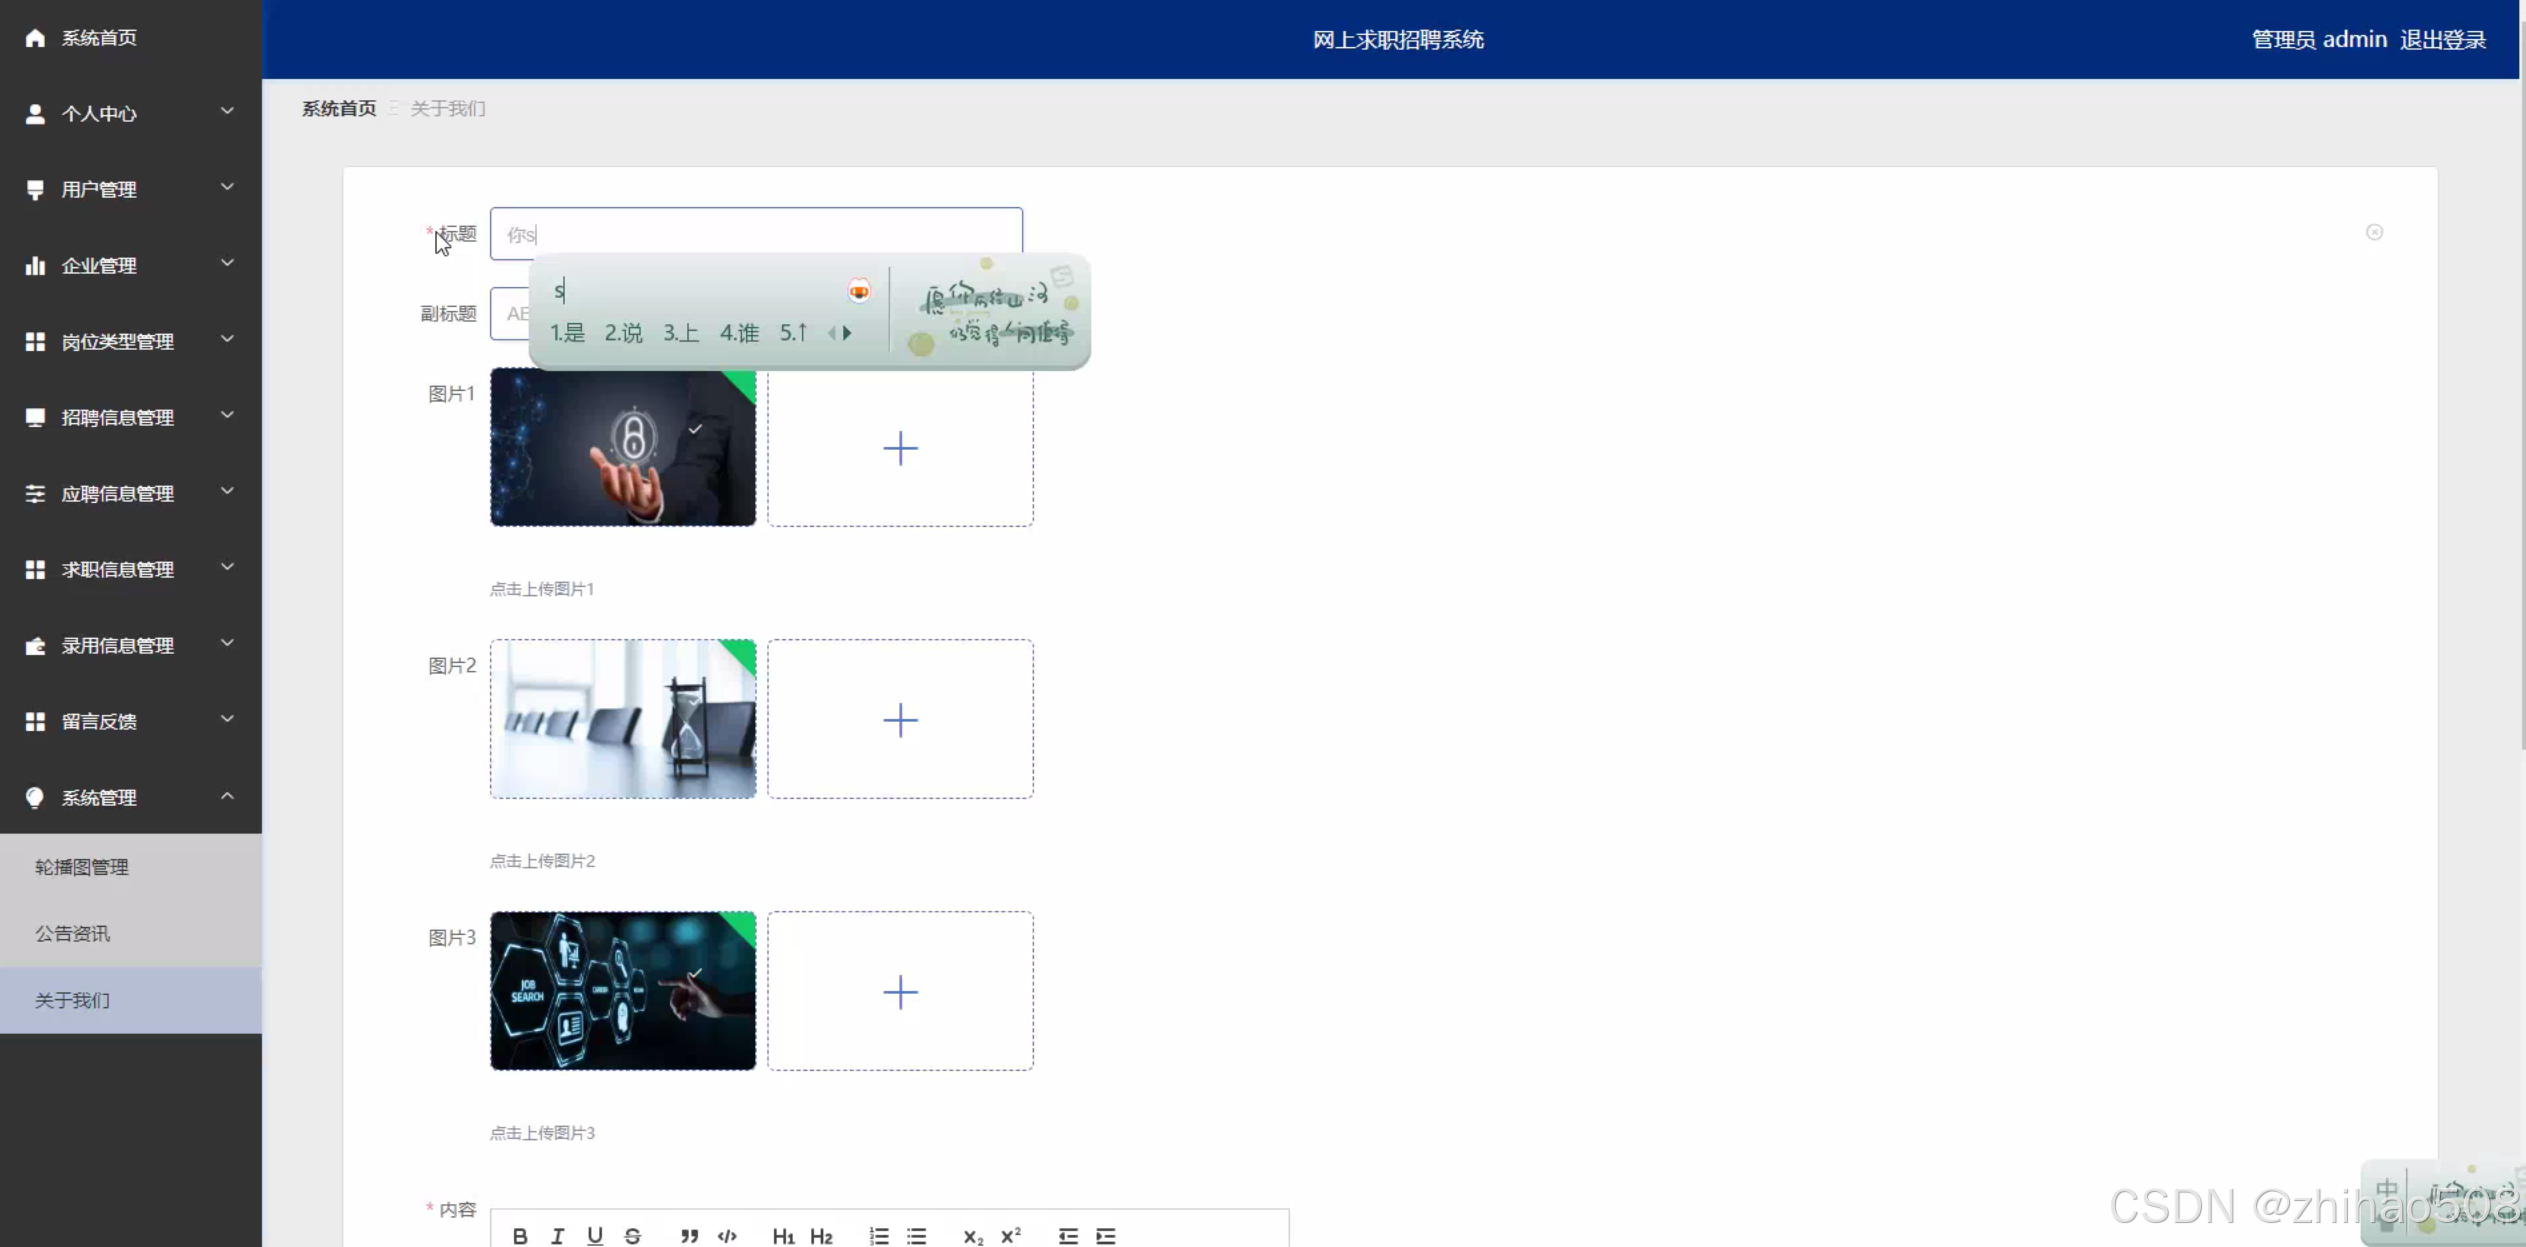Insert a blockquote in editor

point(689,1236)
